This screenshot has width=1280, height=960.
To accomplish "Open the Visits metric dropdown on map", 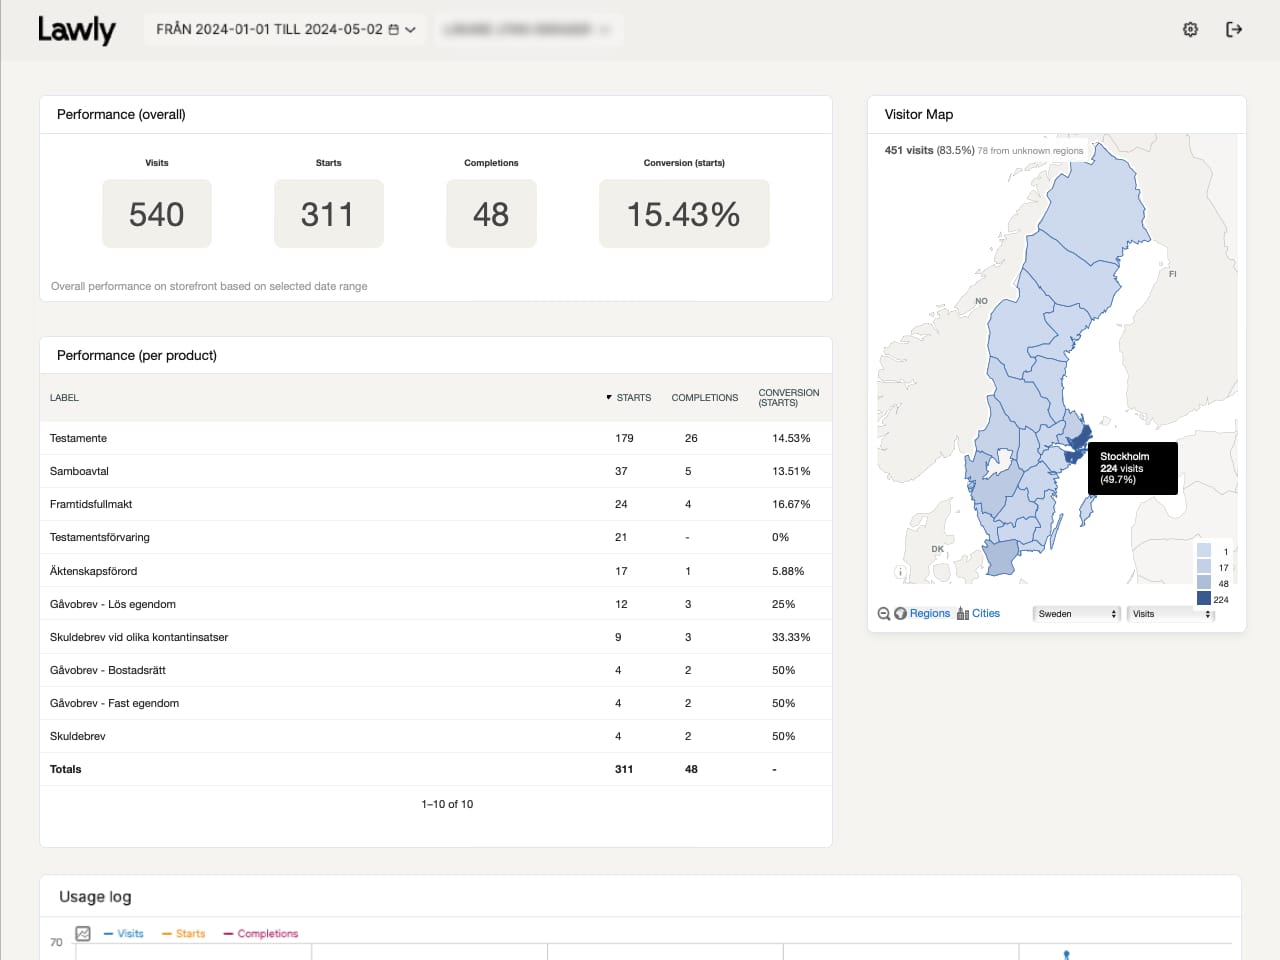I will point(1170,614).
